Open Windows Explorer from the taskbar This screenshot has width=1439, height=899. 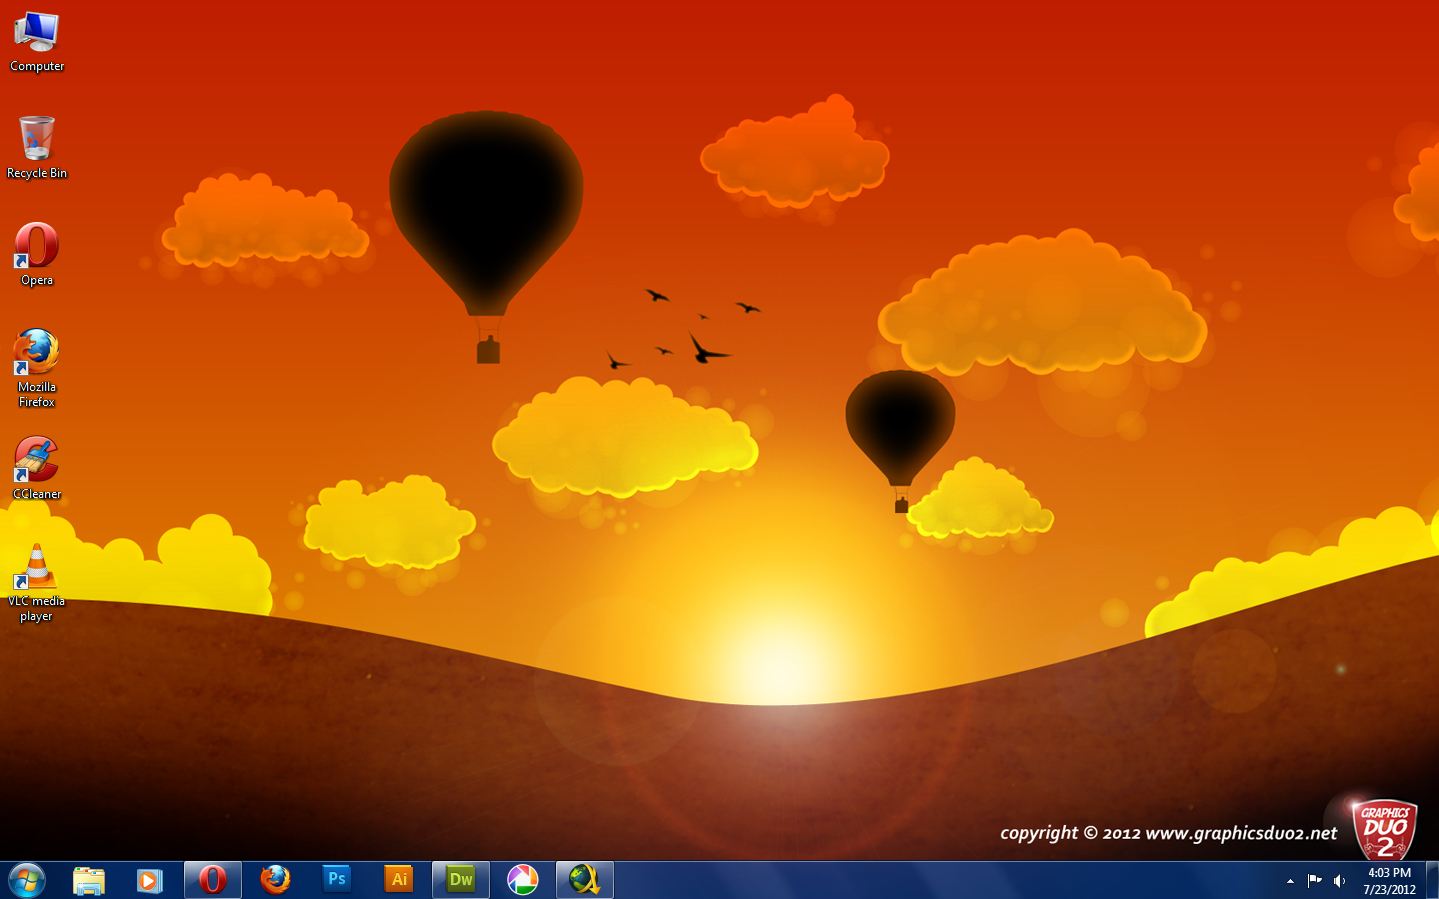(89, 880)
